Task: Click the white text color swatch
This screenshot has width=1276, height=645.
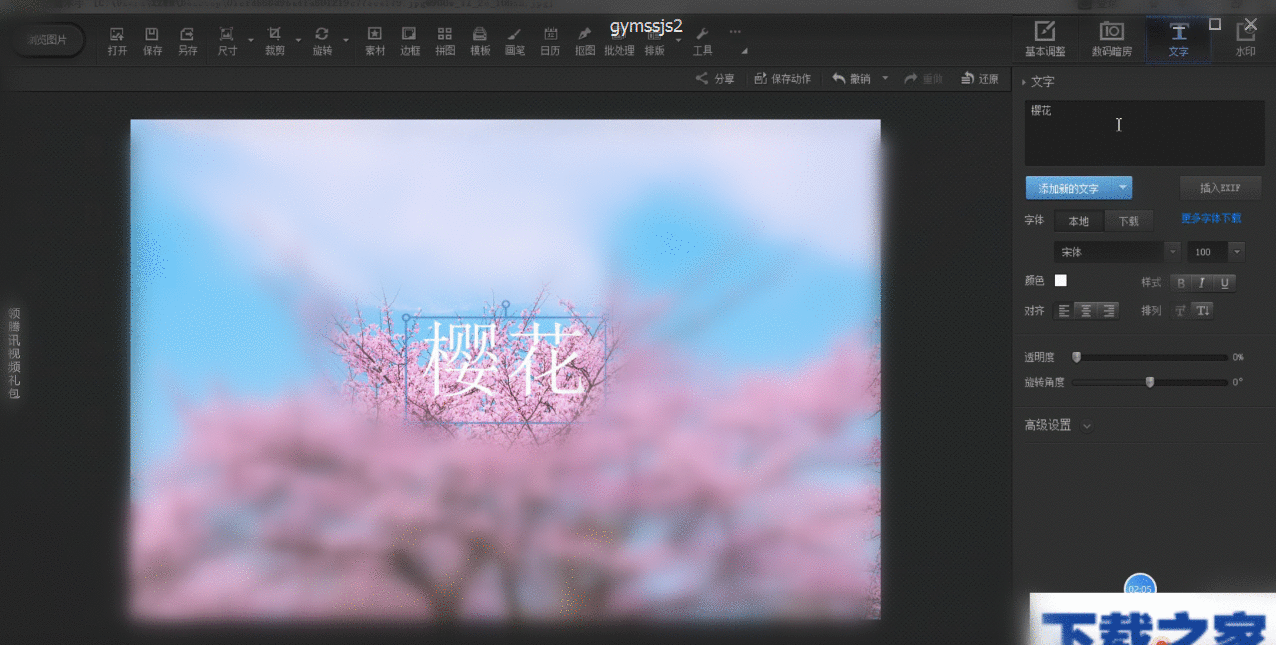Action: 1060,281
